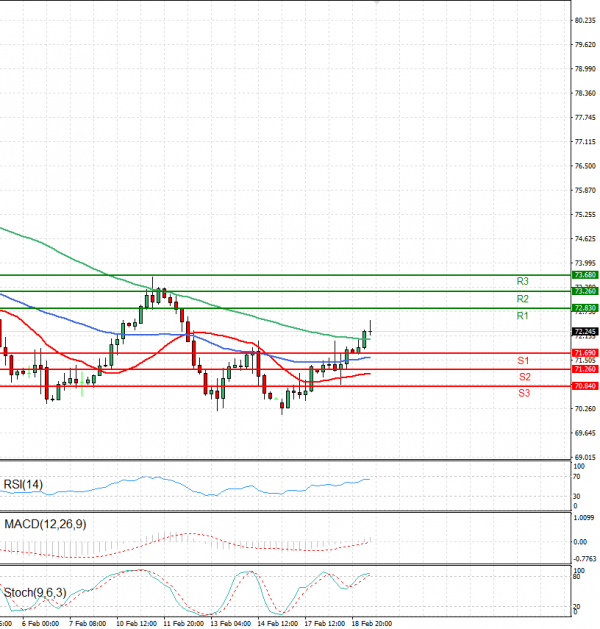Image resolution: width=600 pixels, height=629 pixels.
Task: Click the 6 Feb 00:00 time label
Action: (x=40, y=623)
